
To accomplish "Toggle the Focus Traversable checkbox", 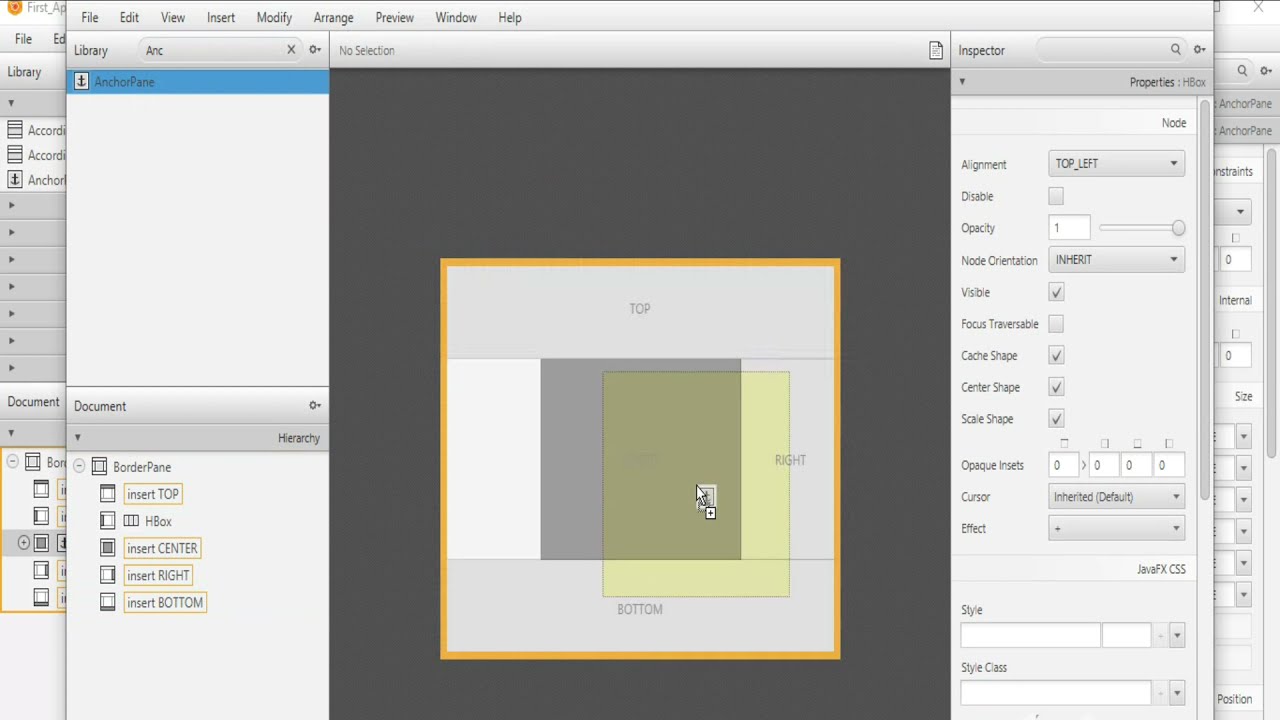I will 1056,324.
